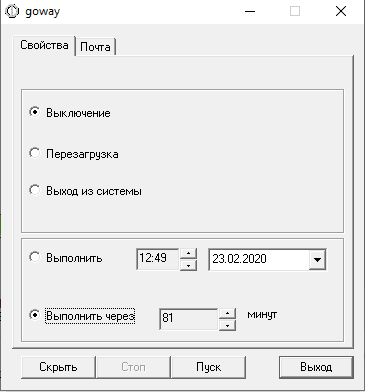Click inside the 23.02.2020 date field
Image resolution: width=365 pixels, height=392 pixels.
pos(258,259)
